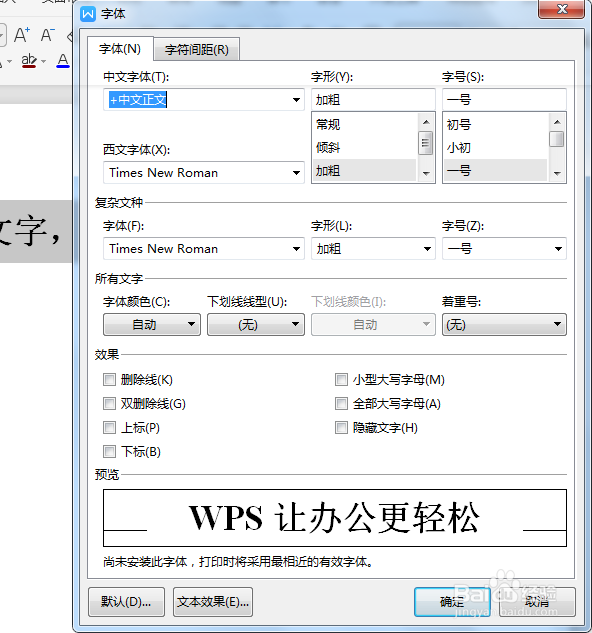Expand the 中文字体(T) dropdown
Viewport: 592px width, 633px height.
coord(296,100)
